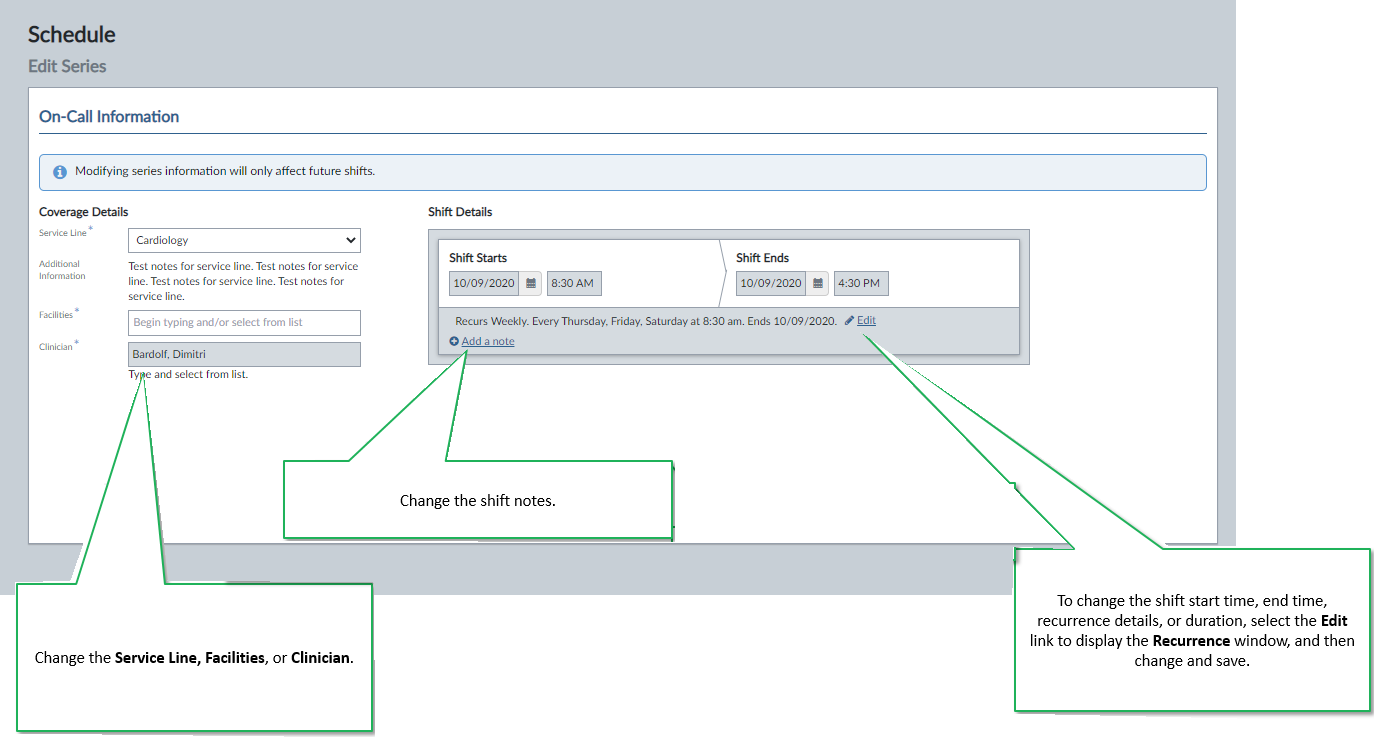Click the Recurrence window instructions callout
This screenshot has width=1374, height=737.
point(1192,630)
